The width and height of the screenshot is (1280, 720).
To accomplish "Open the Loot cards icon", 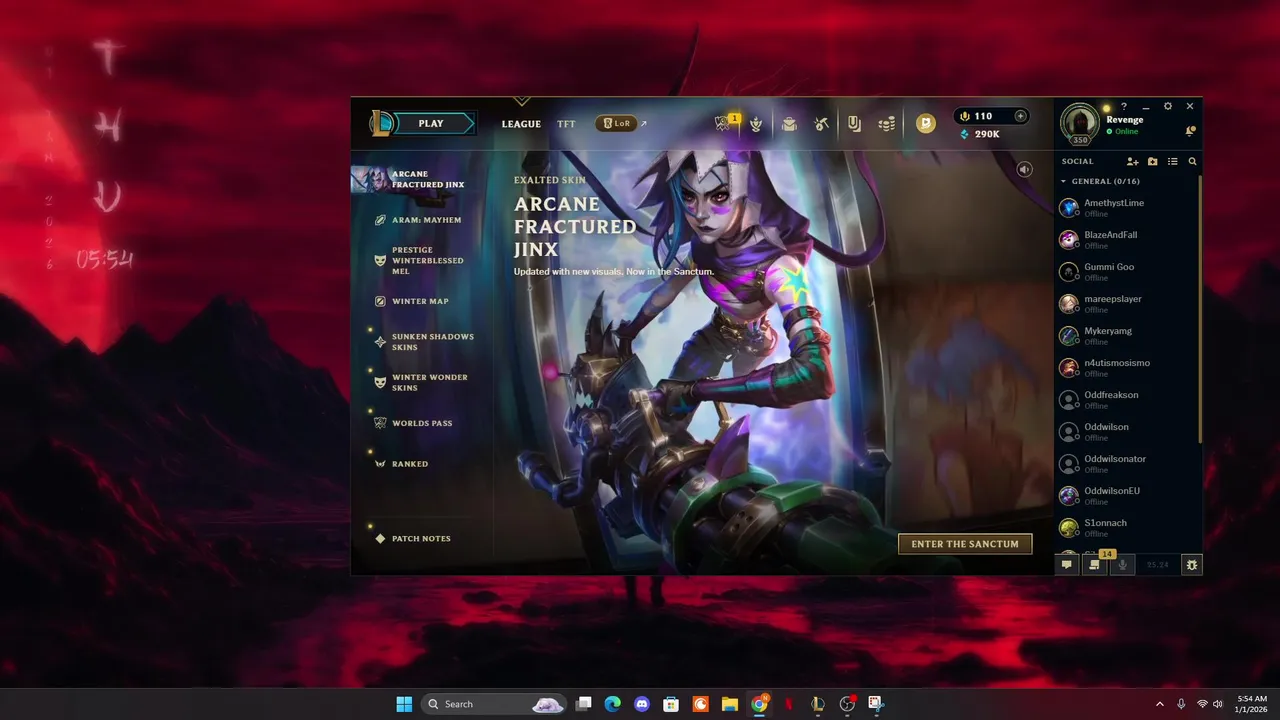I will [854, 124].
